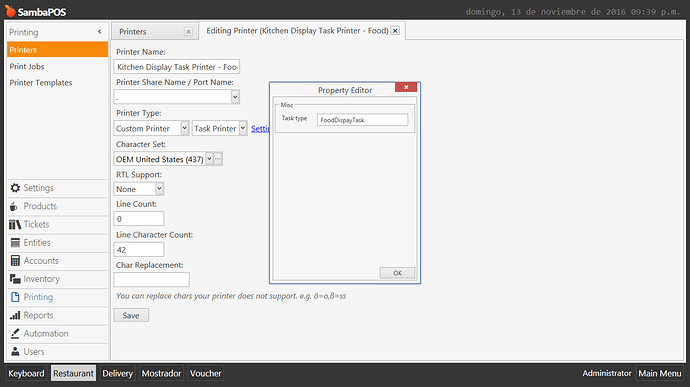Open Inventory via its boxes icon
Image resolution: width=690 pixels, height=387 pixels.
[x=15, y=279]
